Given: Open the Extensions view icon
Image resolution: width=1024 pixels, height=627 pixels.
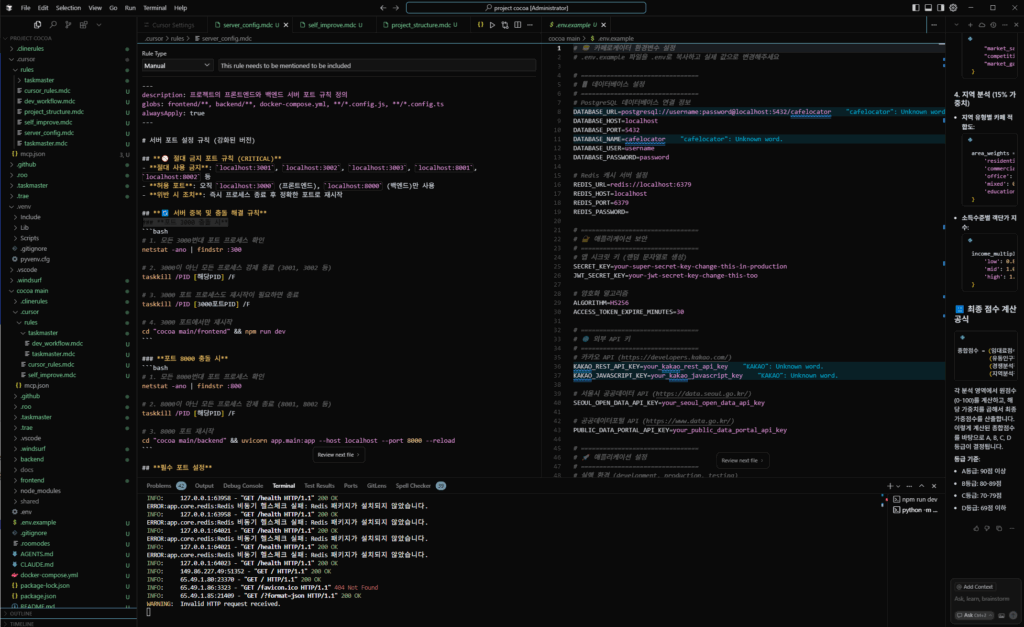Looking at the screenshot, I should click(84, 25).
